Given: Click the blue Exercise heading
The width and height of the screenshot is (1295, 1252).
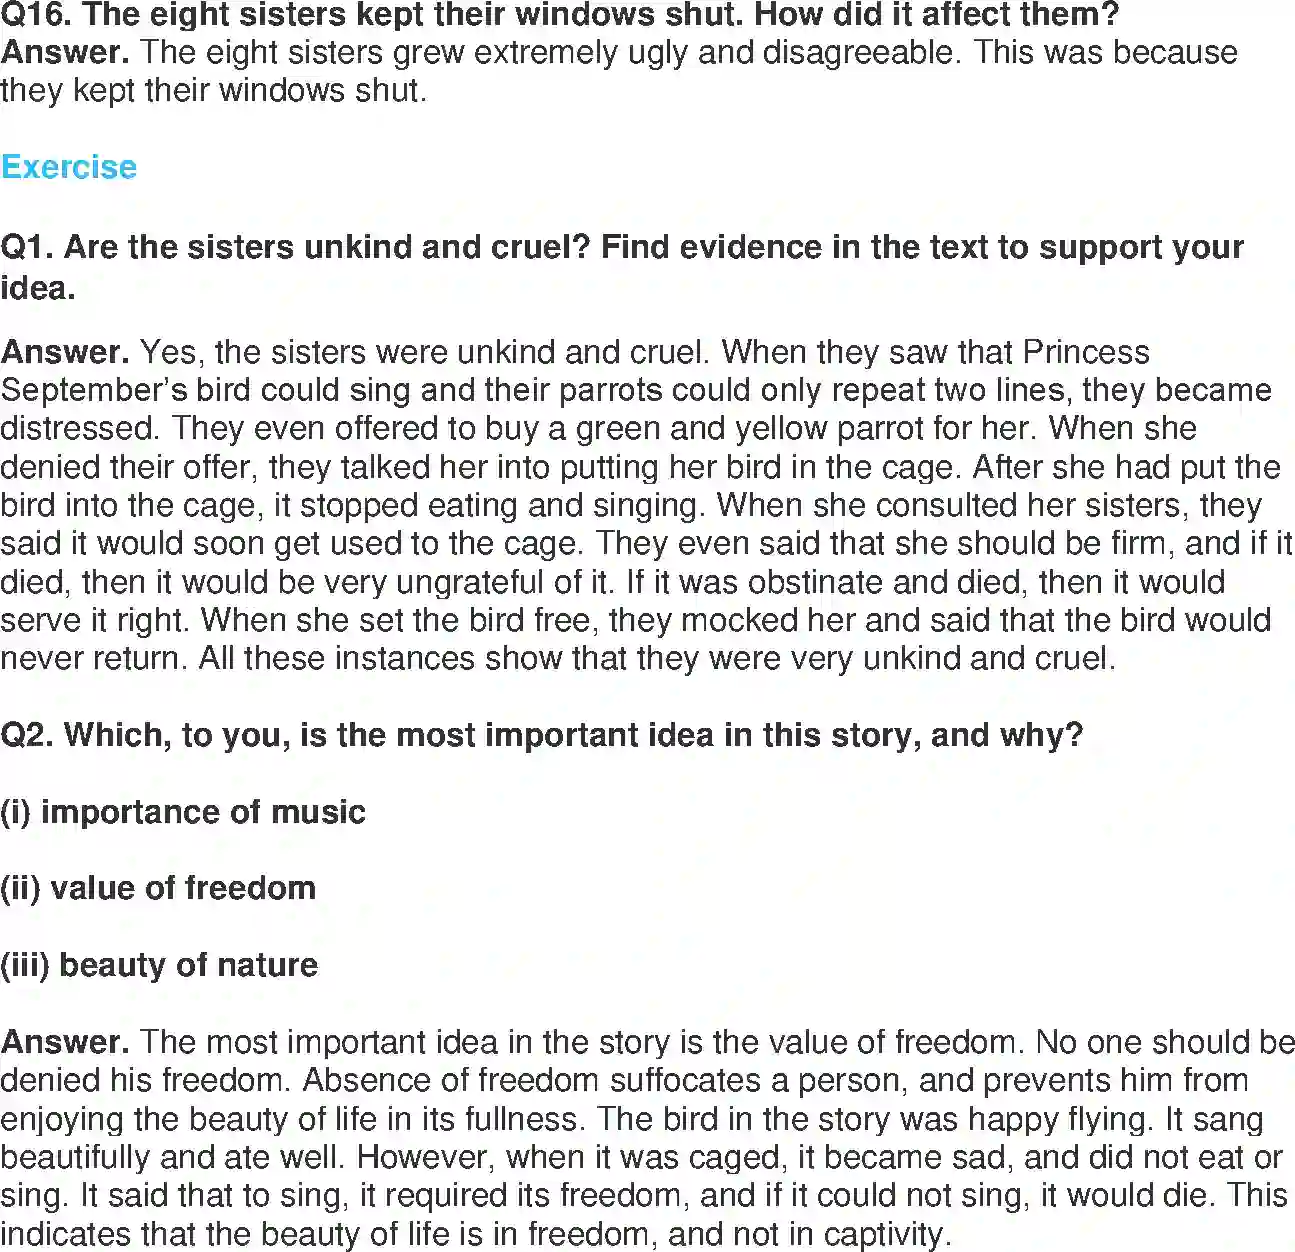Looking at the screenshot, I should click(x=69, y=166).
